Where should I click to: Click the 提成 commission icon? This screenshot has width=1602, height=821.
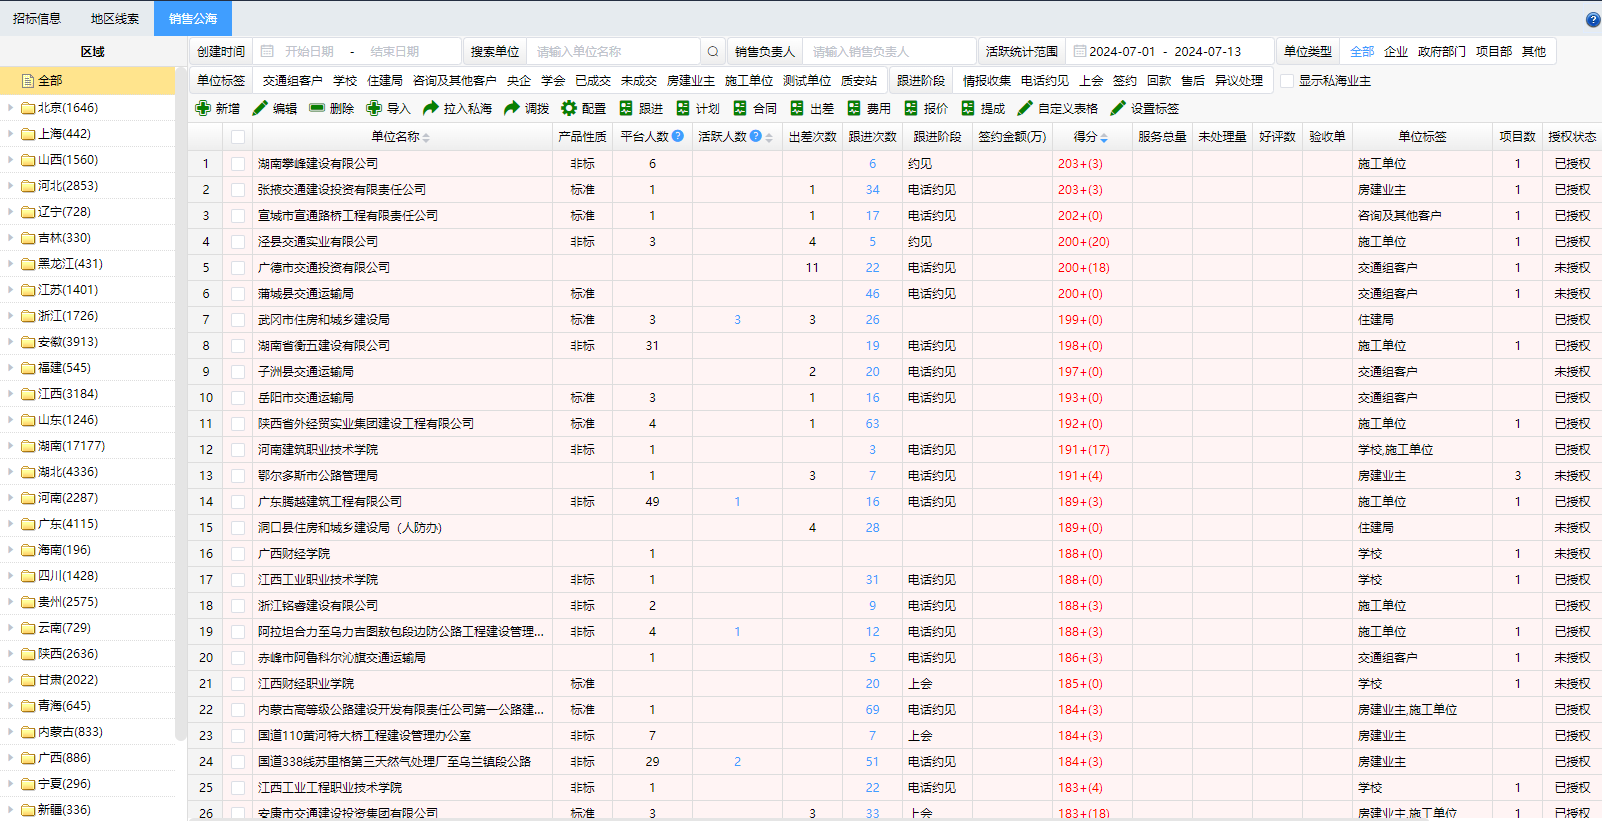tap(968, 108)
